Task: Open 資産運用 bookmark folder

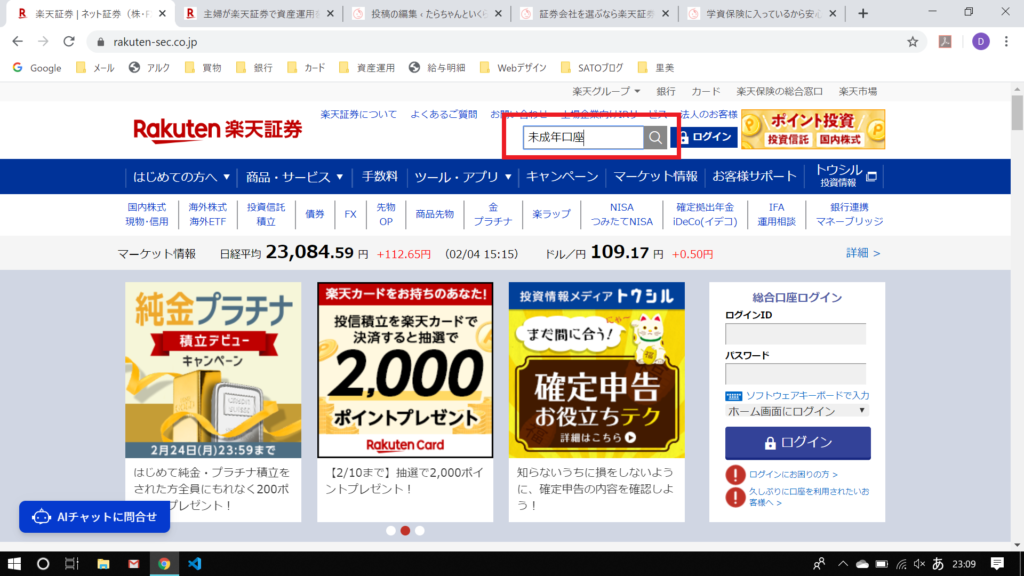Action: point(367,68)
